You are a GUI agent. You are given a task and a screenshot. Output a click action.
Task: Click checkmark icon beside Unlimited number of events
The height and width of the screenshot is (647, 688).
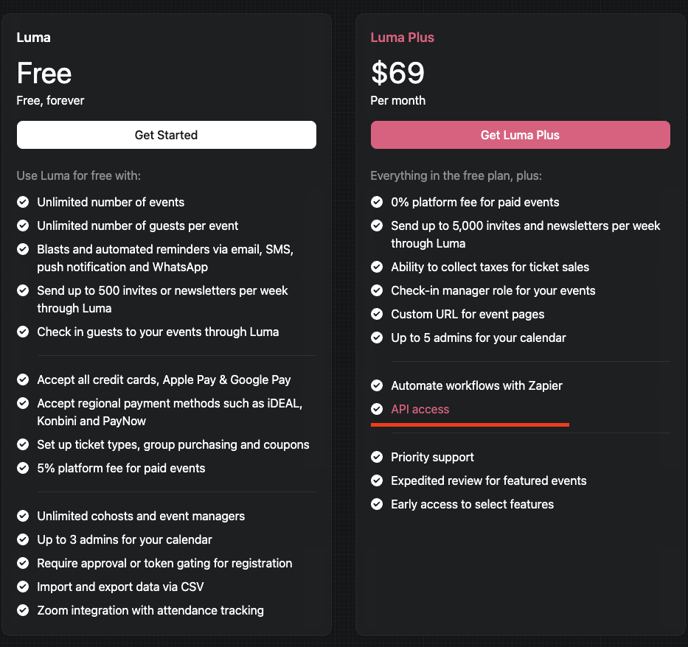(x=23, y=202)
